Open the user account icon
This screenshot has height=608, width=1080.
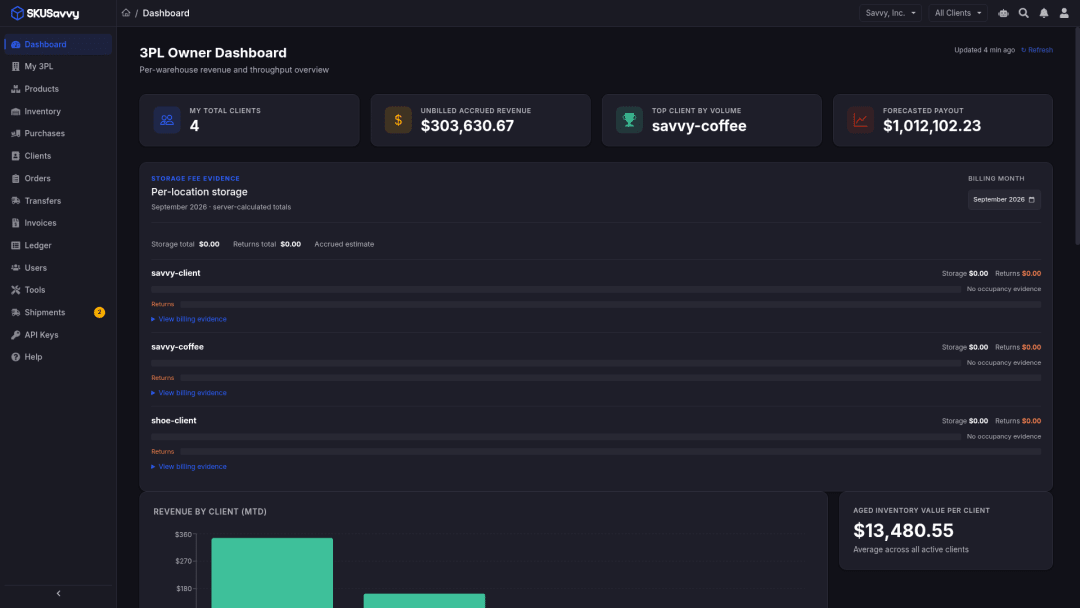[x=1064, y=13]
